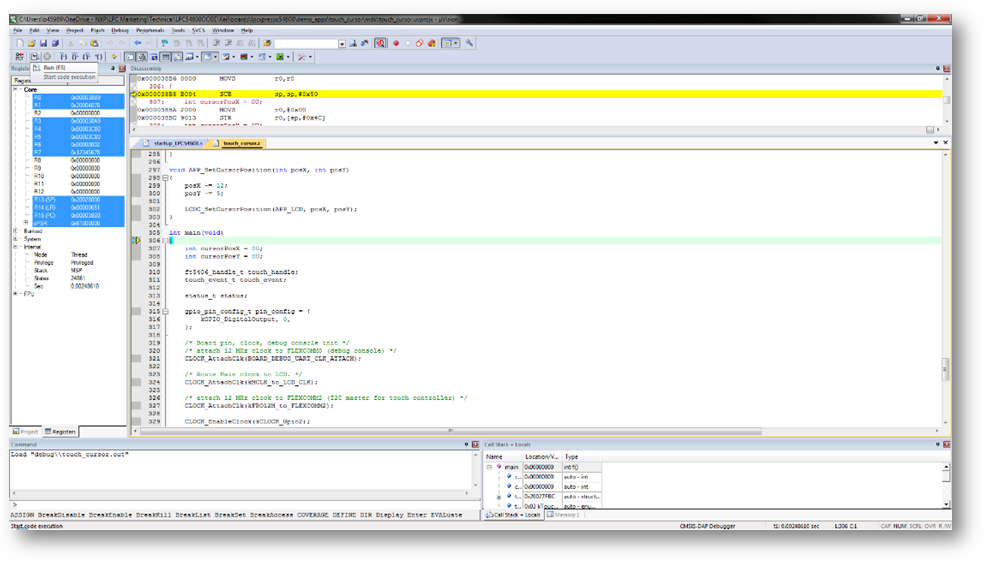Toggle the Registers window toolbar button
Image resolution: width=985 pixels, height=569 pixels.
pyautogui.click(x=166, y=57)
